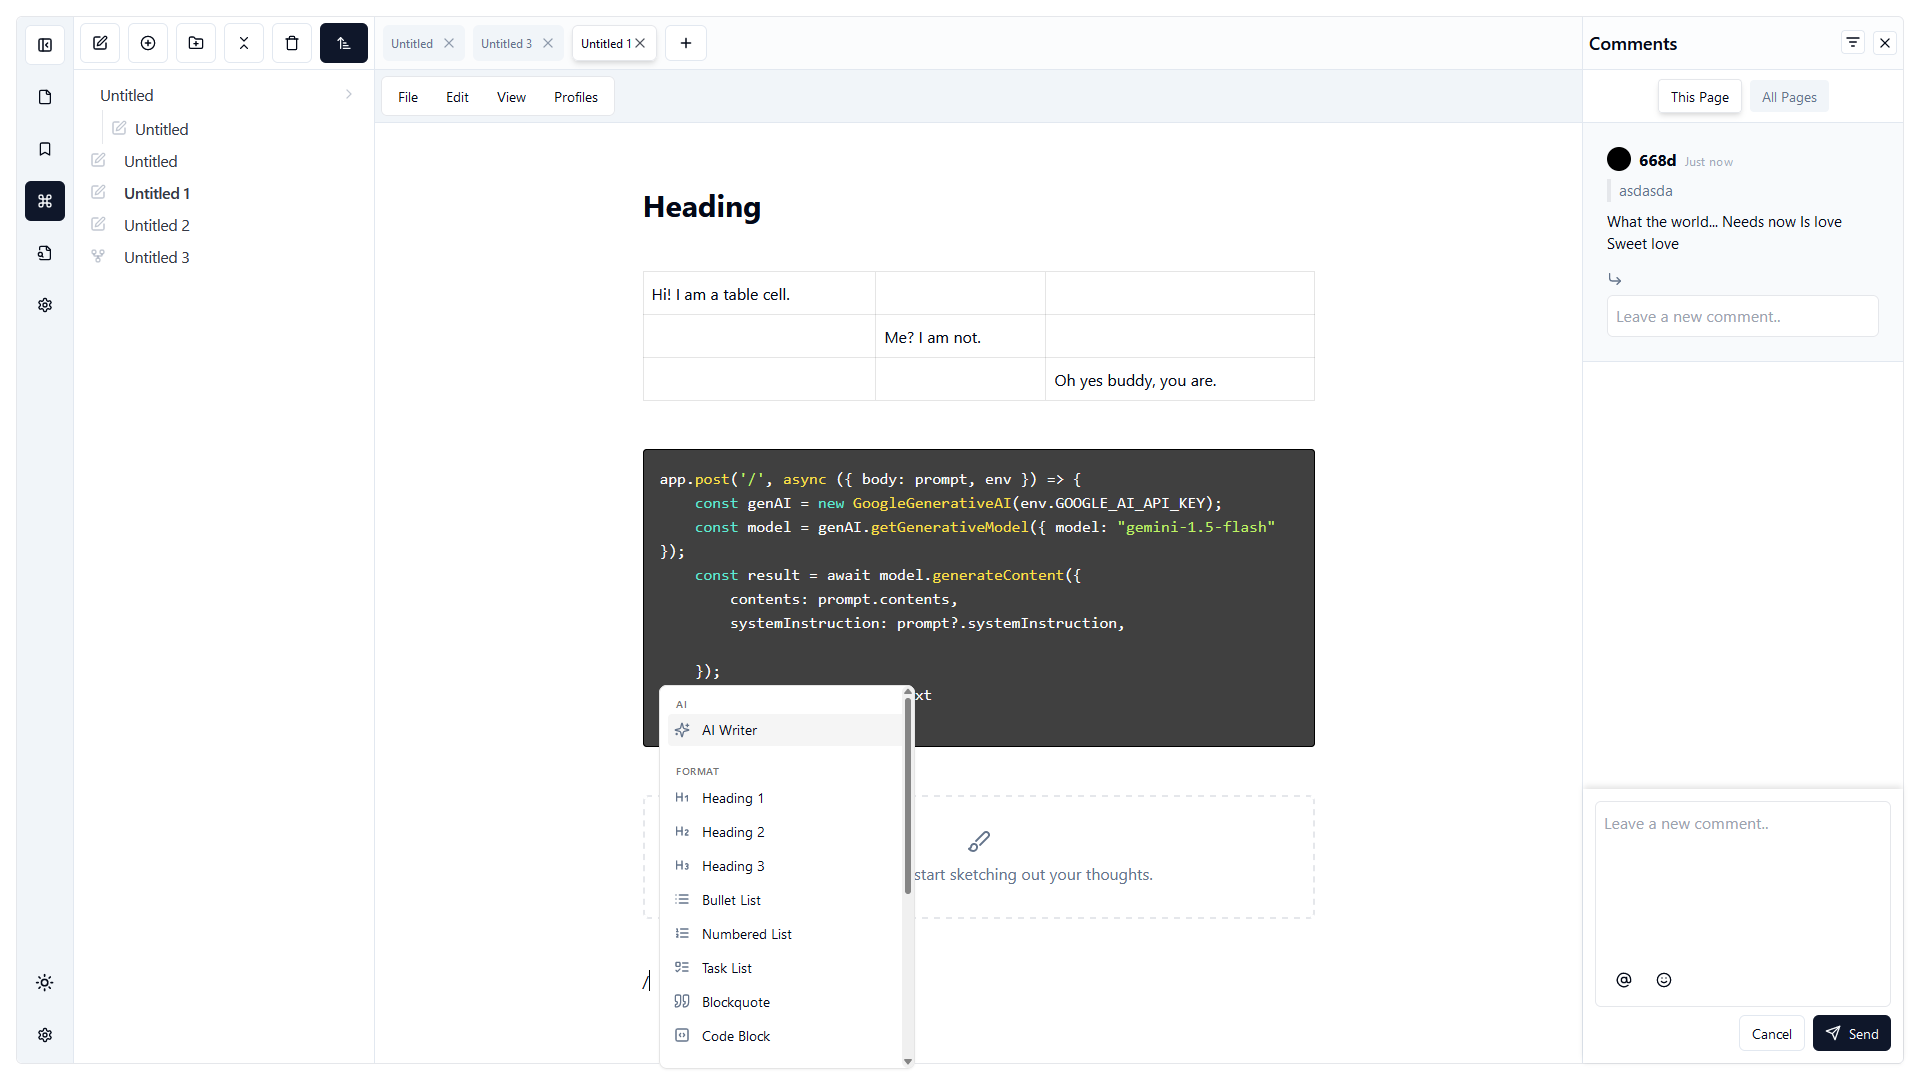This screenshot has width=1920, height=1080.
Task: Collapse the sidebar panel icon
Action: 45,45
